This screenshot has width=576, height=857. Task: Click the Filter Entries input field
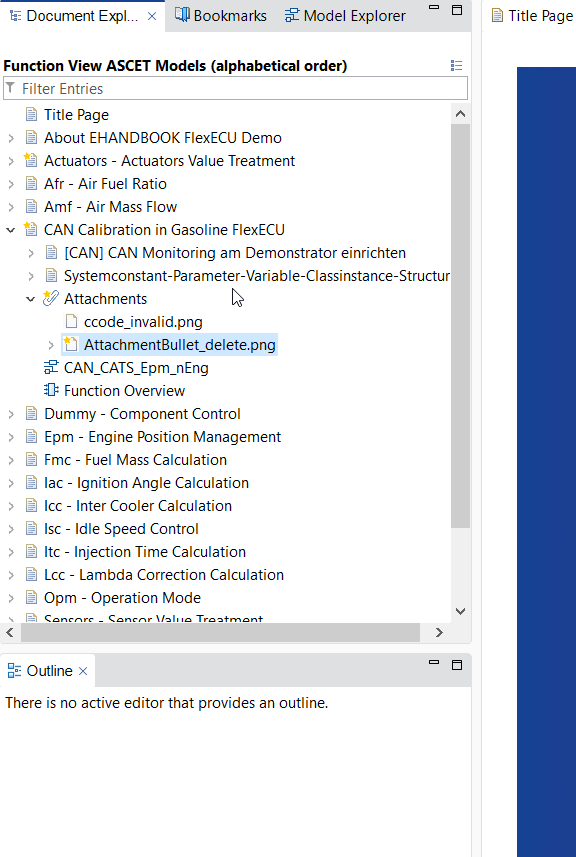(x=236, y=89)
